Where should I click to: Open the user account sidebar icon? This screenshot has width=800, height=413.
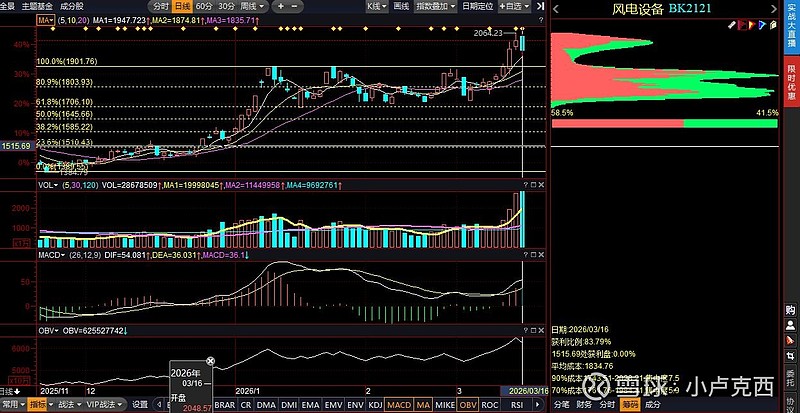coord(790,325)
